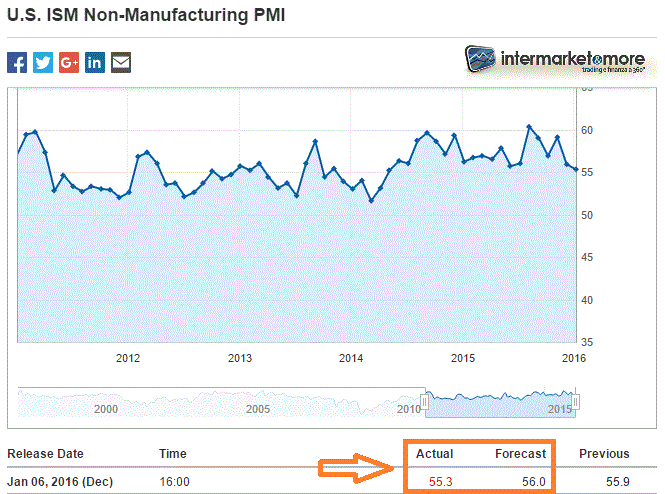Send by email using envelope icon
The image size is (665, 494).
(121, 63)
